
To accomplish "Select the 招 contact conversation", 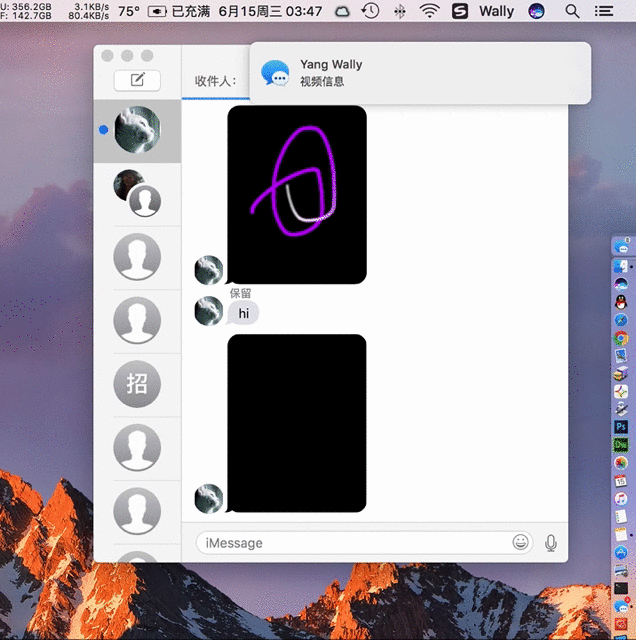I will click(137, 384).
